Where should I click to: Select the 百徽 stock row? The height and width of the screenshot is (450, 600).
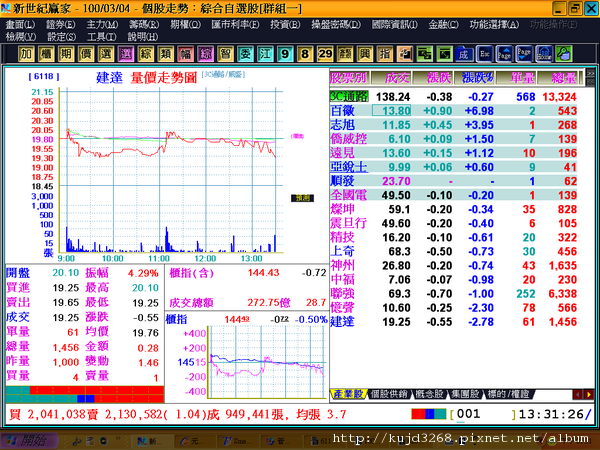(x=453, y=111)
